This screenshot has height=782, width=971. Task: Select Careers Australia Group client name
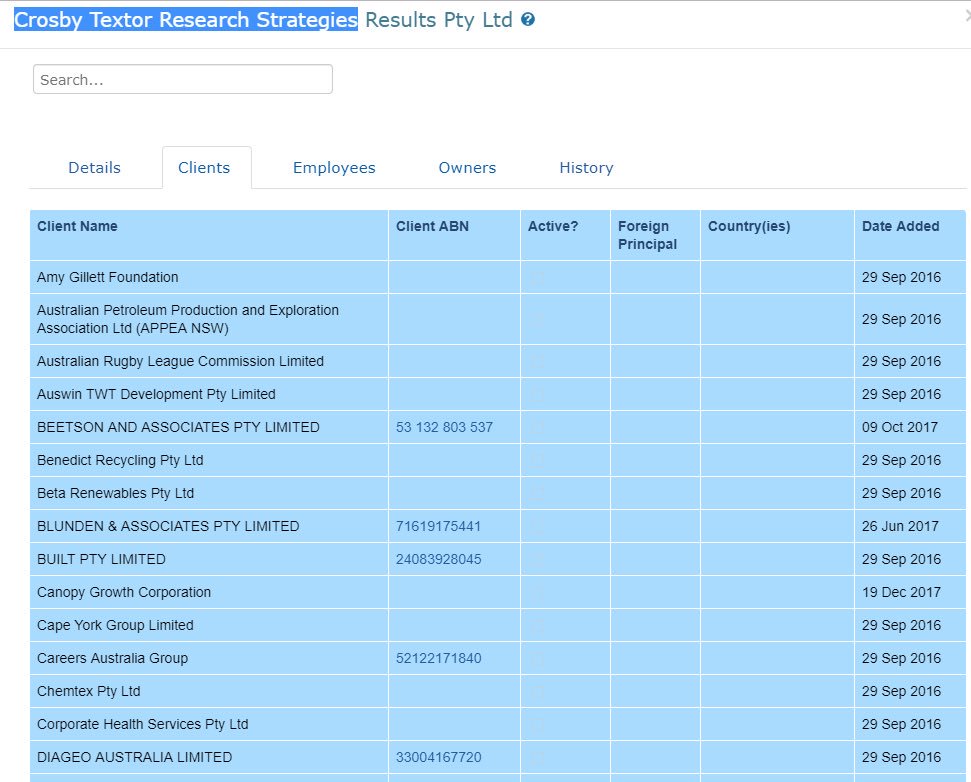pyautogui.click(x=112, y=658)
